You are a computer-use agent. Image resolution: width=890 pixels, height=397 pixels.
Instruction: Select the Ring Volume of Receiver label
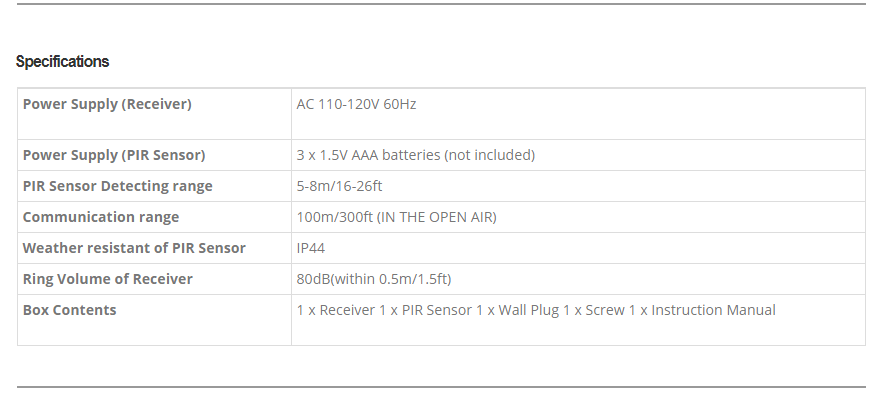click(108, 279)
